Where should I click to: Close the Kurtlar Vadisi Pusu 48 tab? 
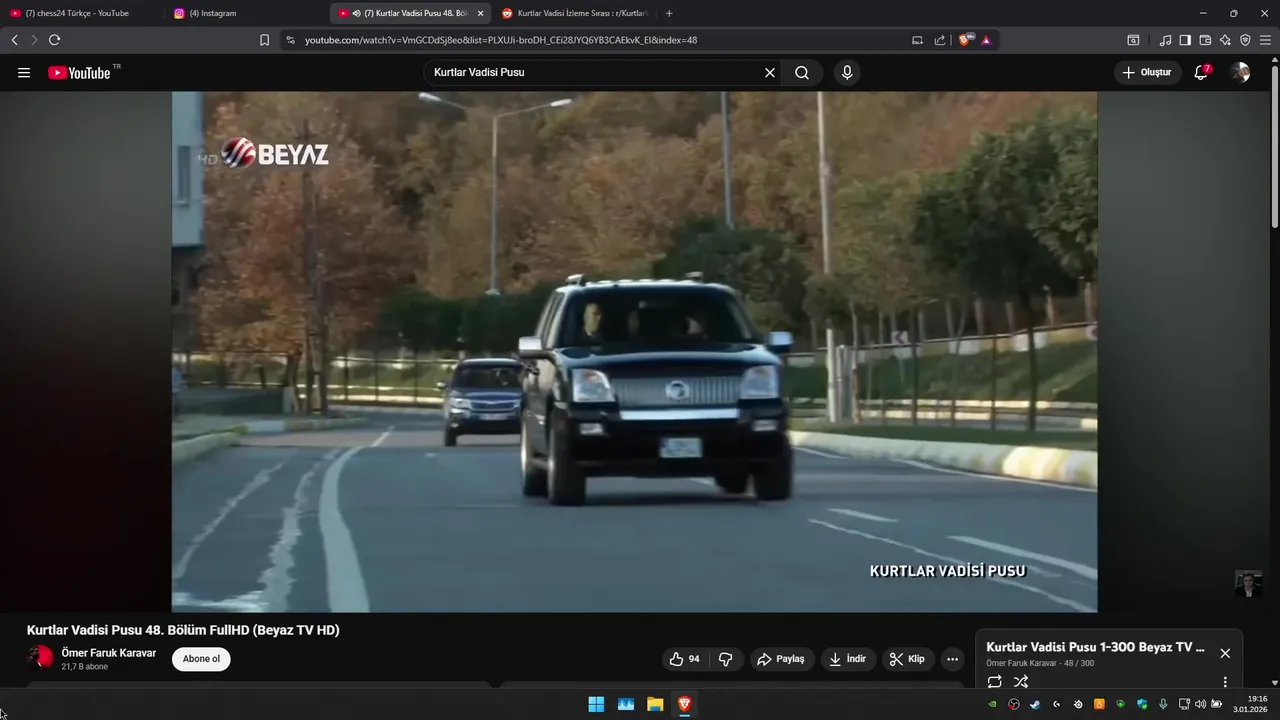[480, 13]
